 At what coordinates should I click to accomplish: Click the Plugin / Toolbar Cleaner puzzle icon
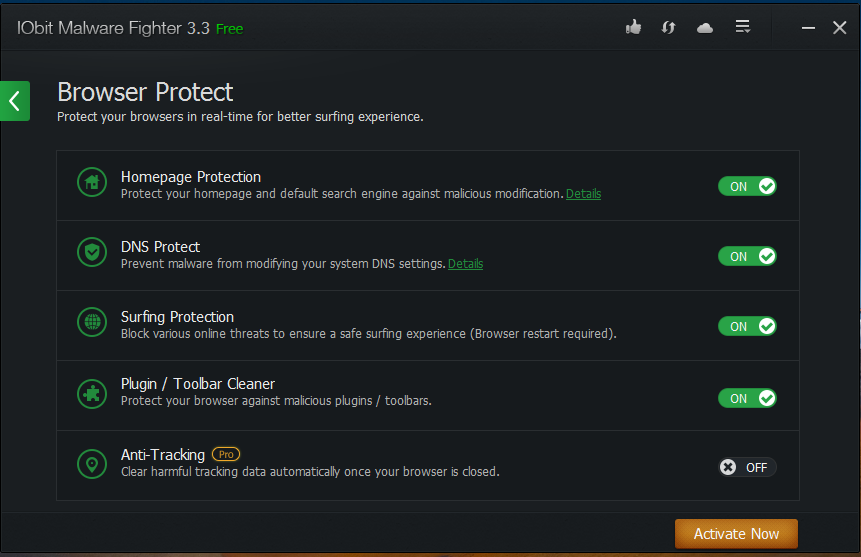92,393
